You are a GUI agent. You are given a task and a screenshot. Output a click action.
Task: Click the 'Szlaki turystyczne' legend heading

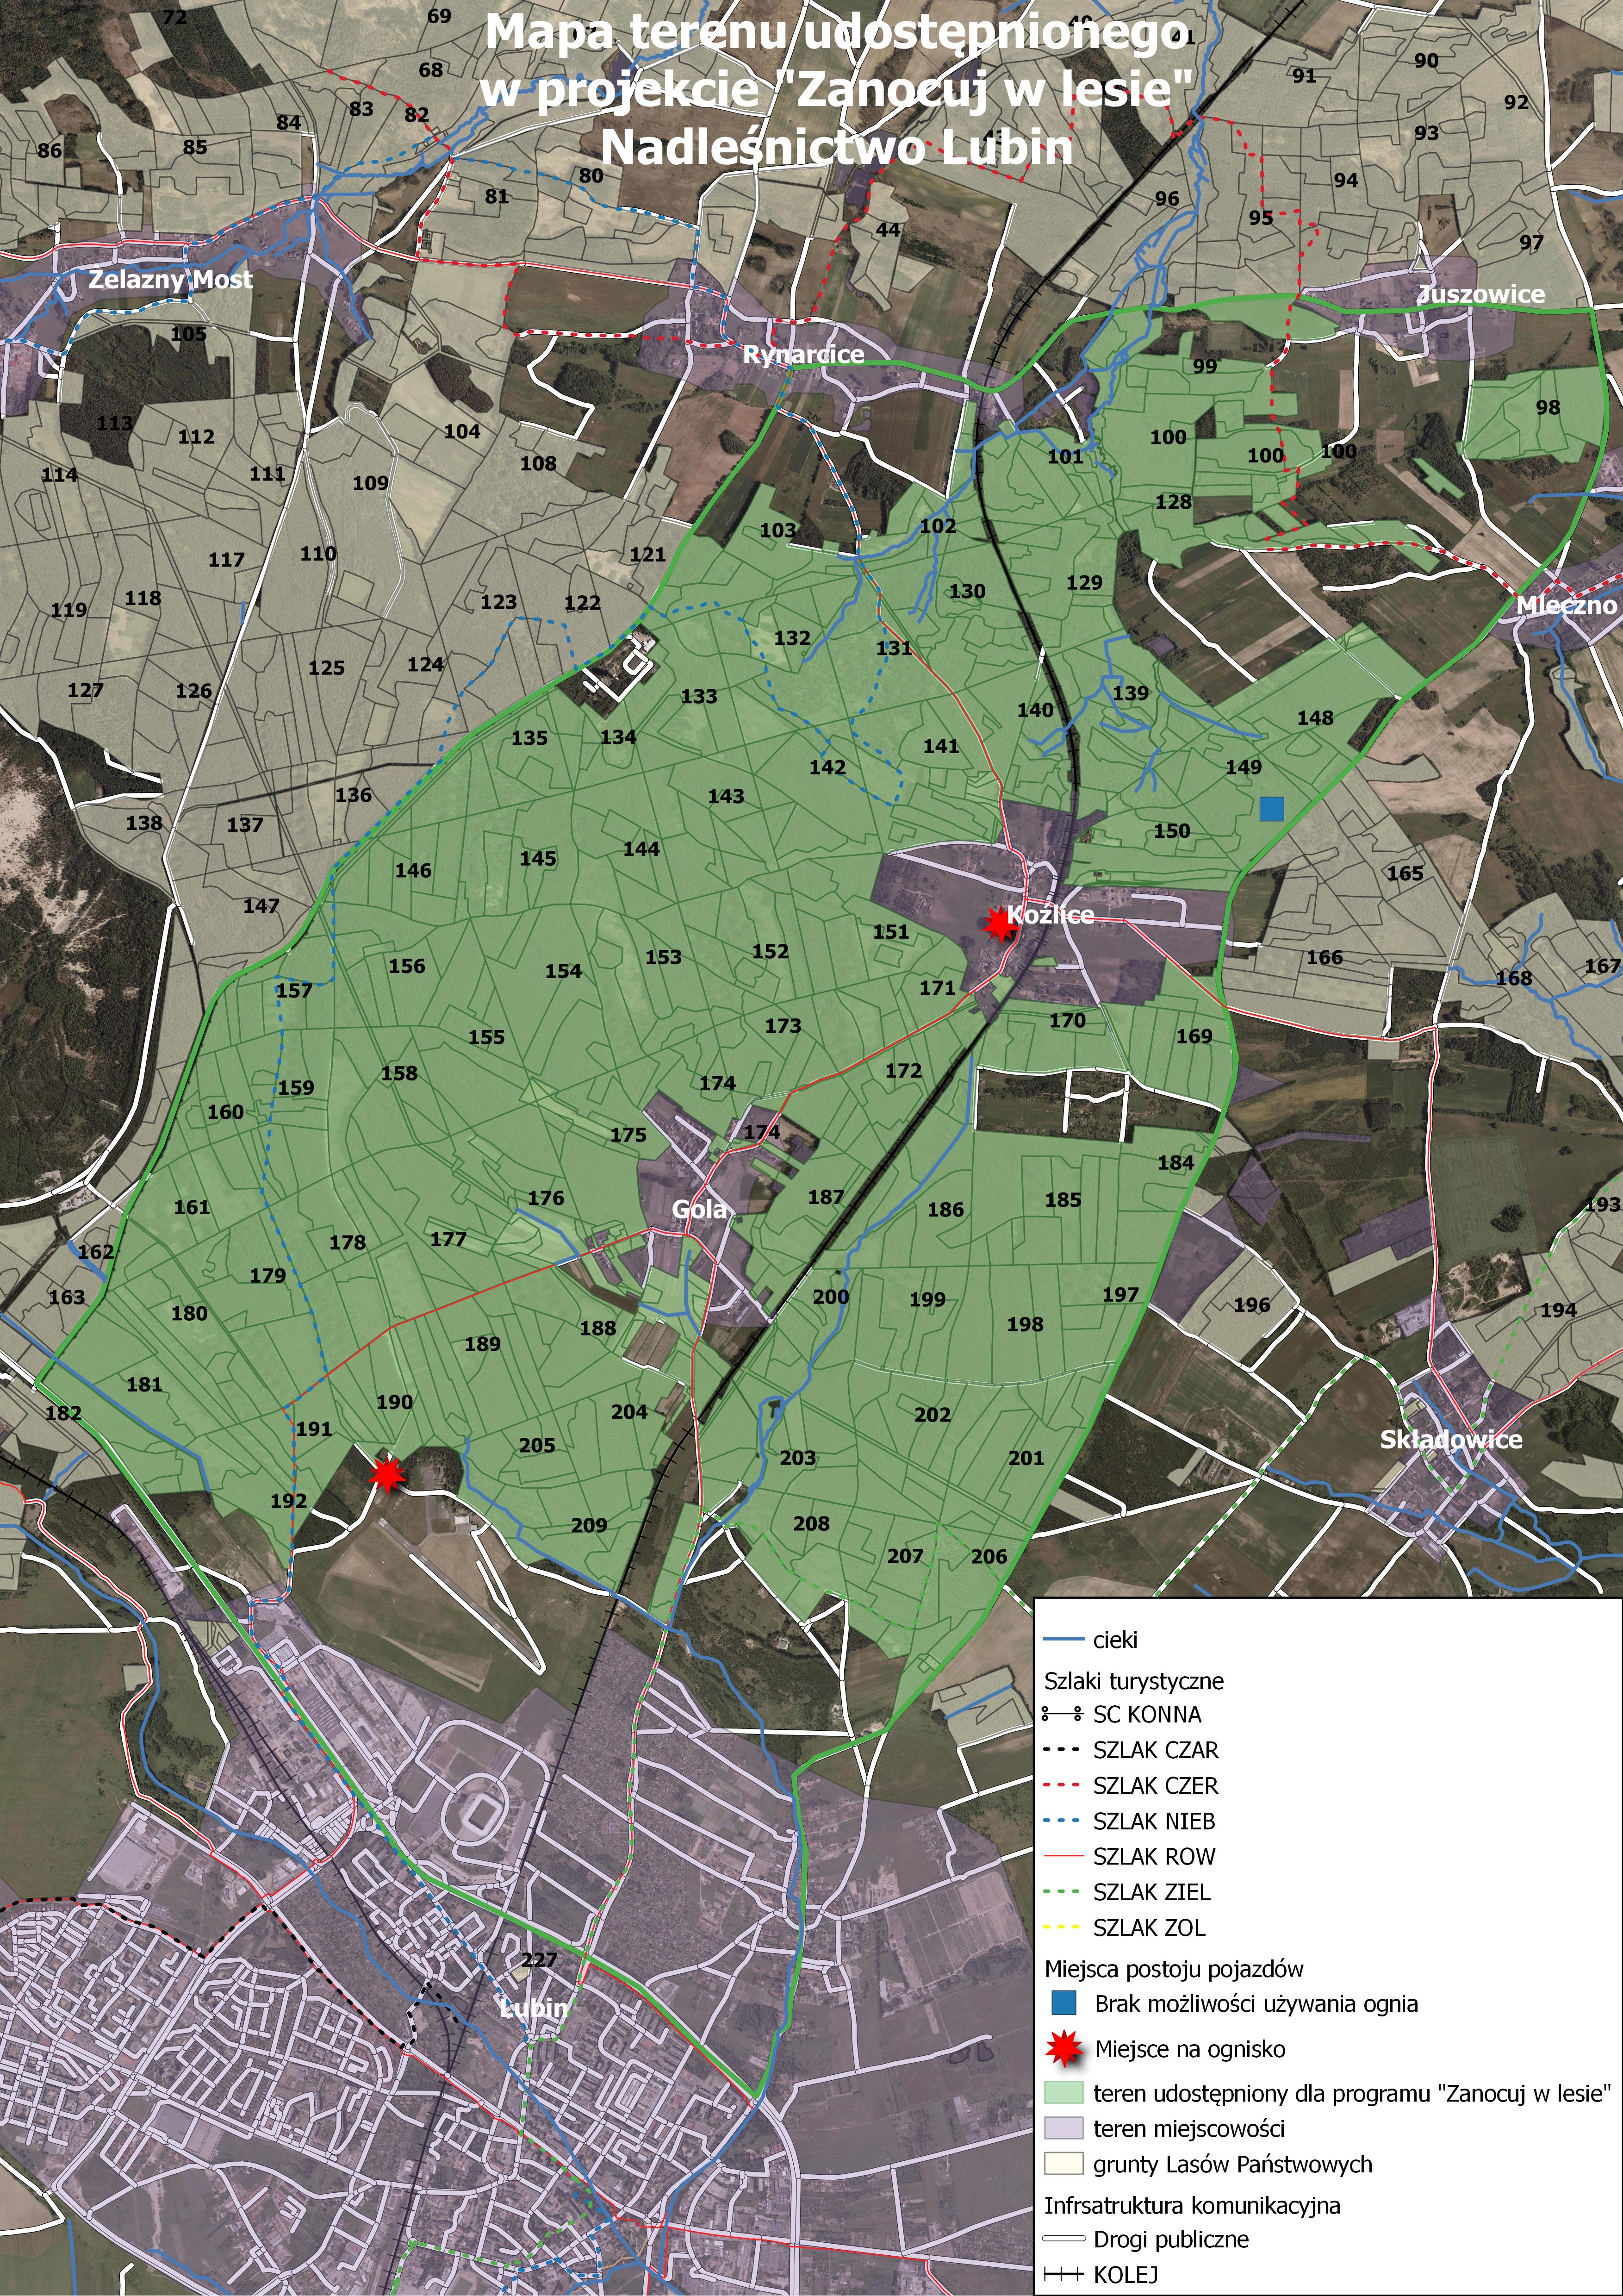coord(1133,1681)
